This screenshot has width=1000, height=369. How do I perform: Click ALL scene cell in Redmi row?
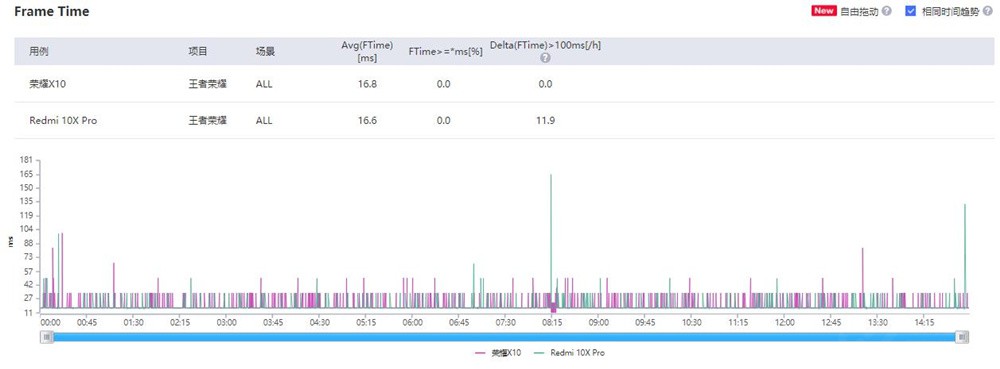point(264,120)
